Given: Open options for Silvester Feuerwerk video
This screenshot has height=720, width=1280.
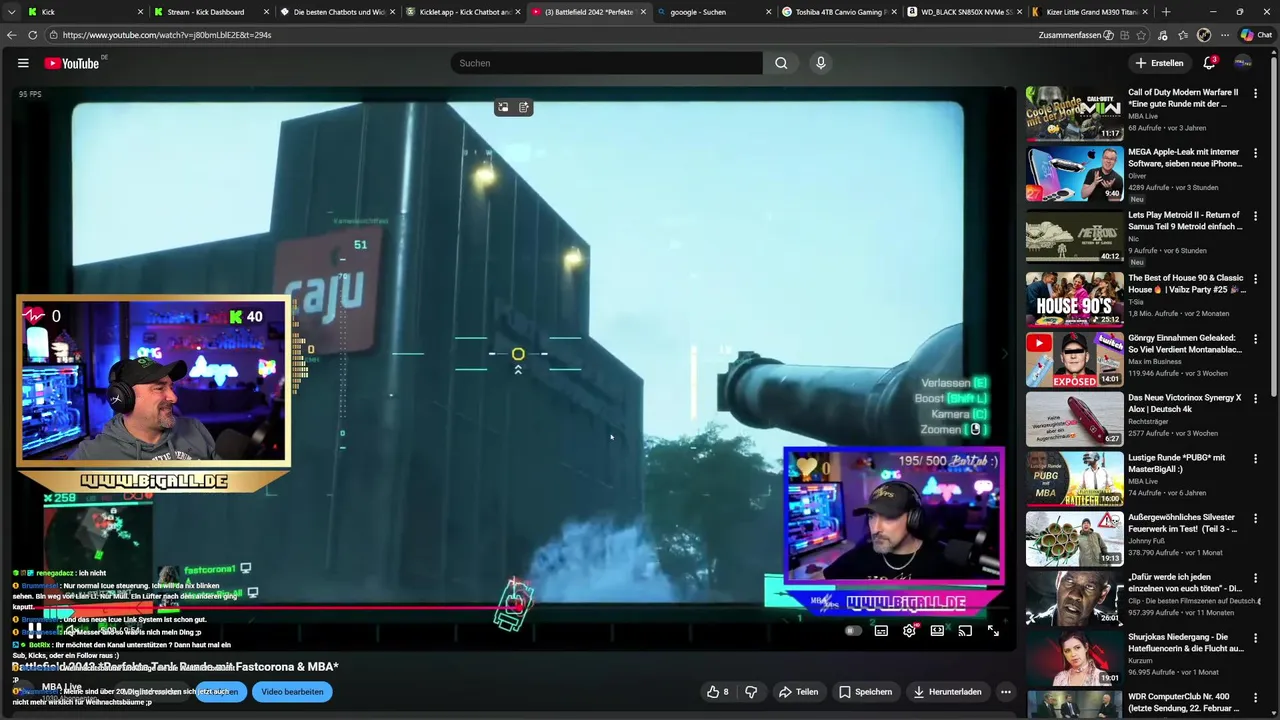Looking at the screenshot, I should [x=1256, y=519].
